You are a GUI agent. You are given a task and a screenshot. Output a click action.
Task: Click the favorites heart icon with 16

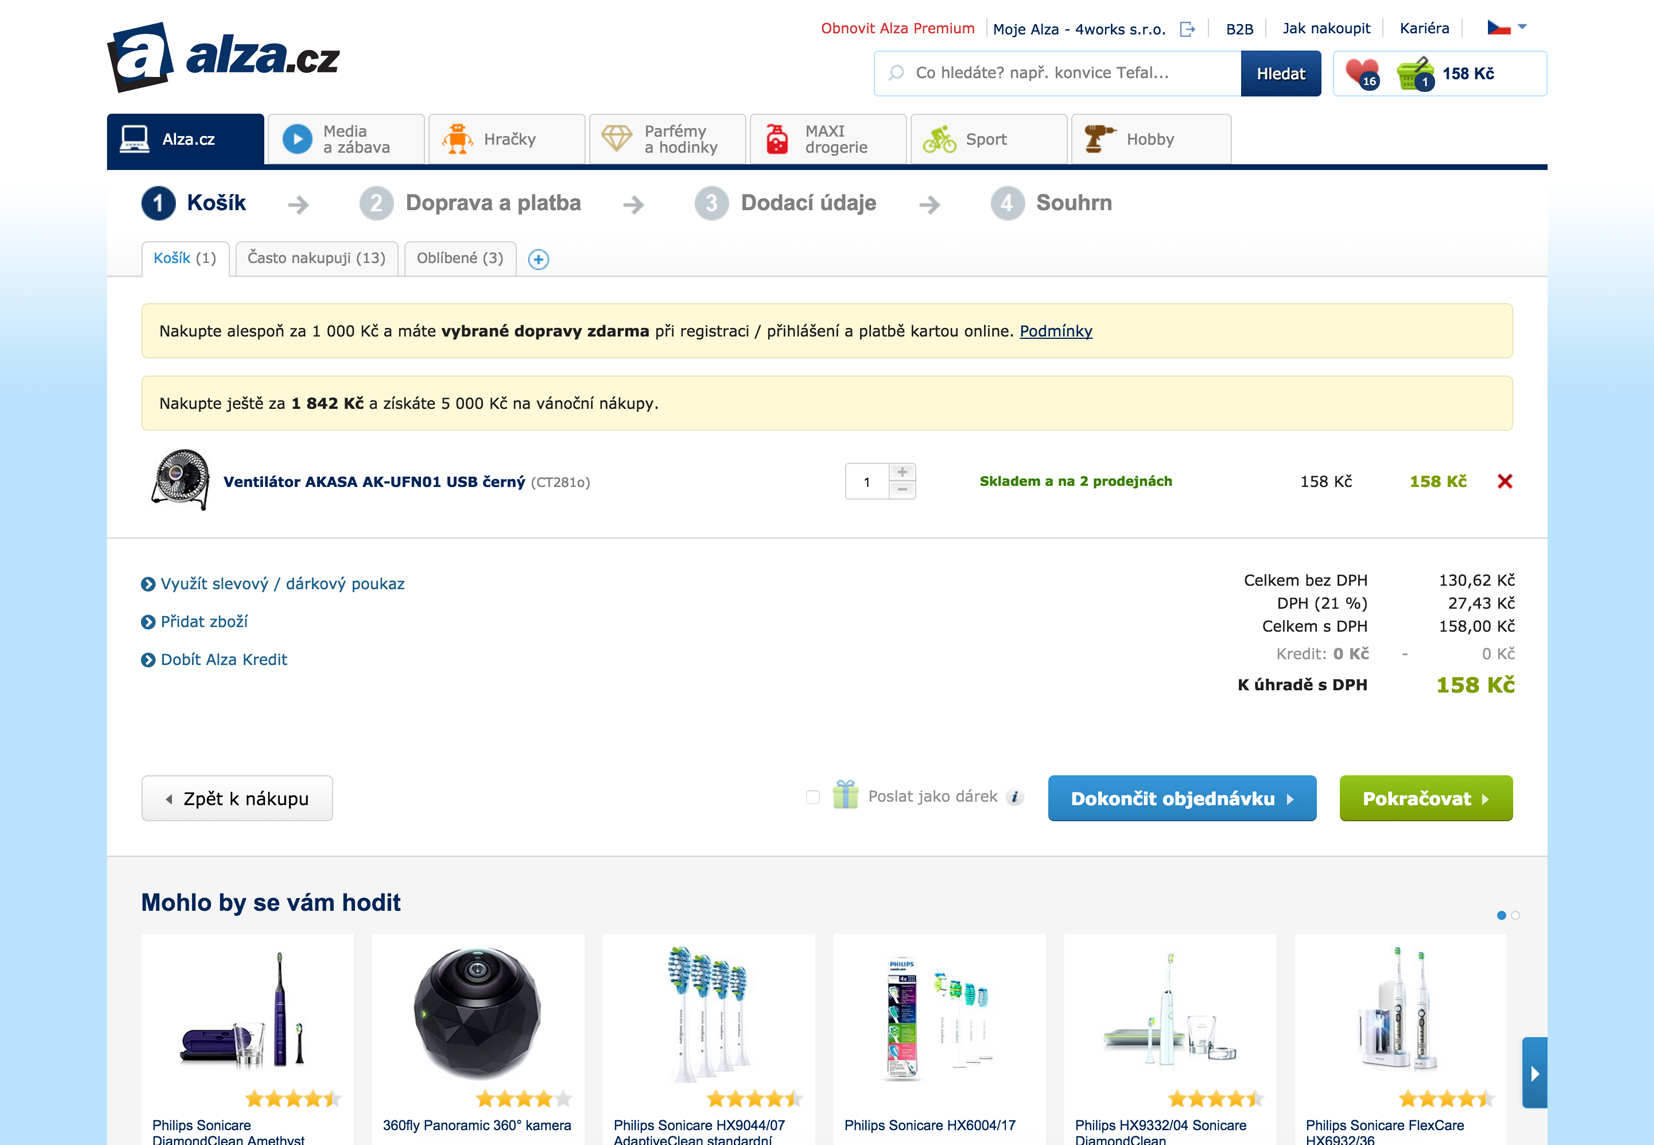click(1362, 74)
